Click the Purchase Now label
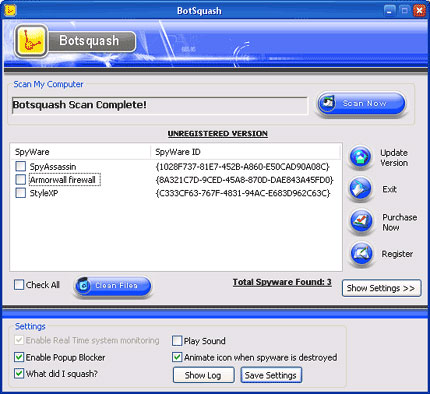Viewport: 430px width, 394px height. 400,222
